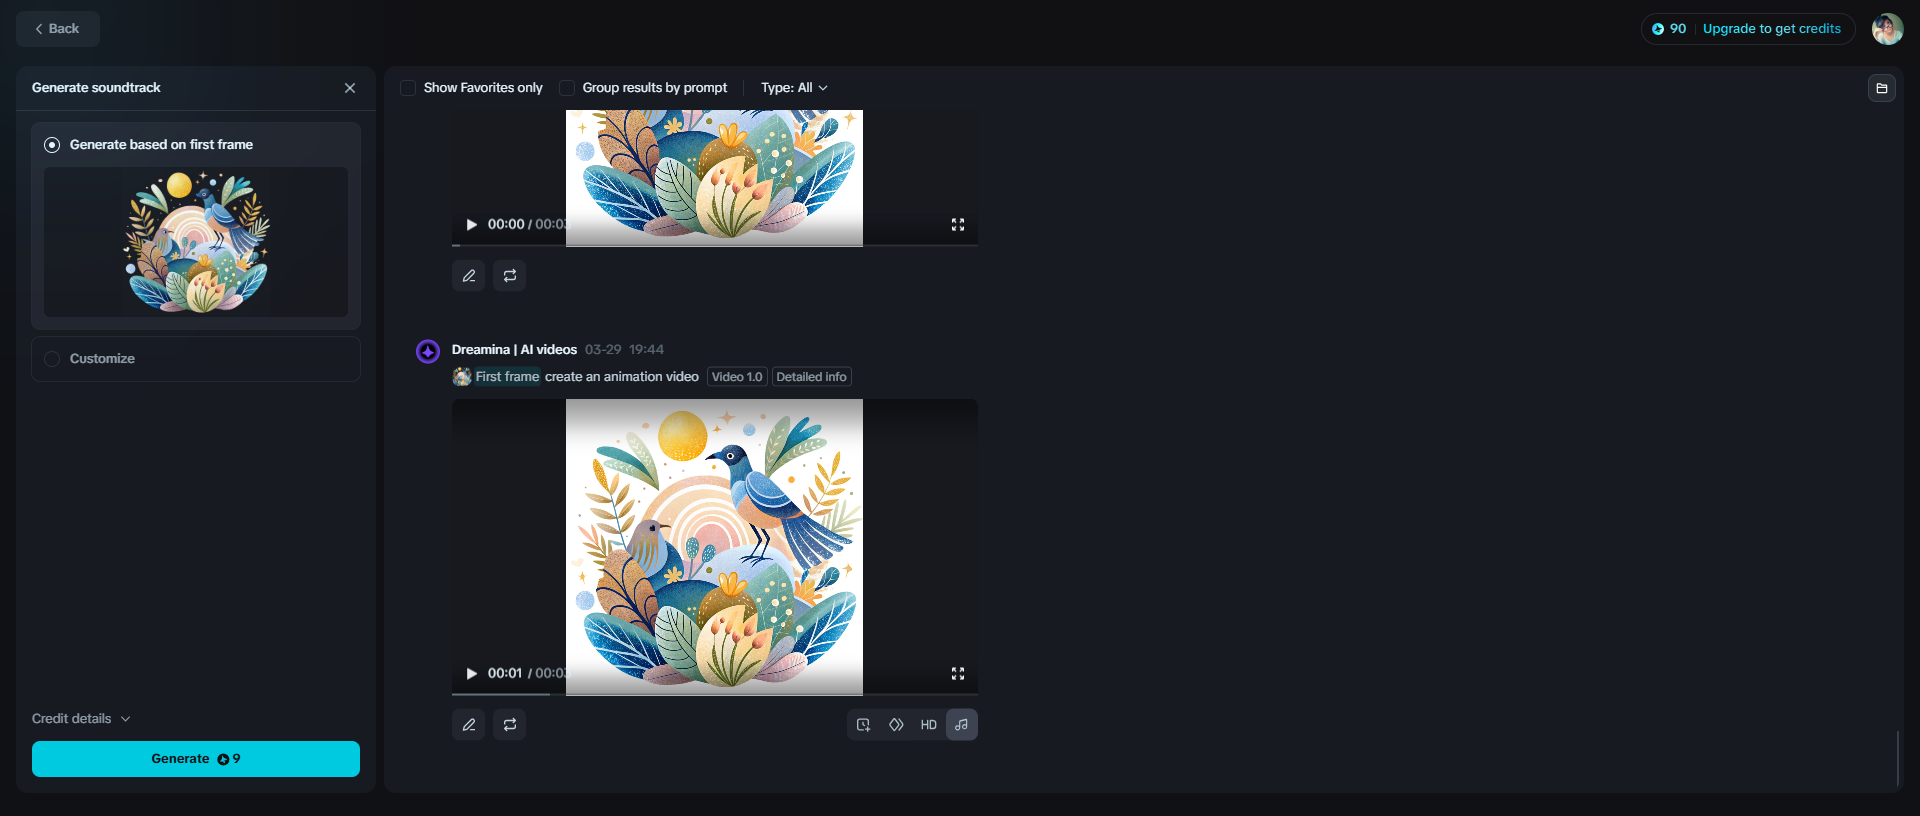The height and width of the screenshot is (816, 1920).
Task: Click the bottom video progress bar
Action: click(715, 693)
